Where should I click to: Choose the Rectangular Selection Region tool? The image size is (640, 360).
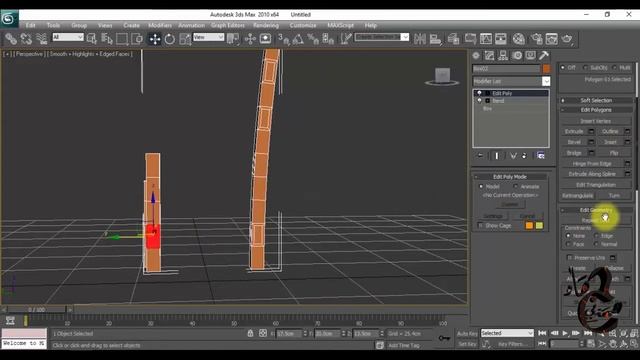pyautogui.click(x=122, y=39)
